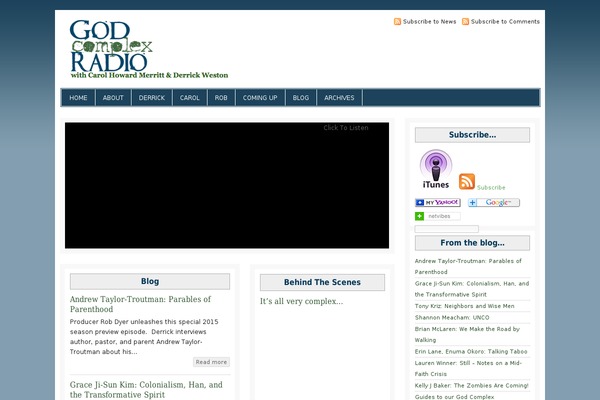Open sidebar link Andrew Taylor-Troutman: Parables of Parenthood
Image resolution: width=600 pixels, height=400 pixels.
coord(468,266)
